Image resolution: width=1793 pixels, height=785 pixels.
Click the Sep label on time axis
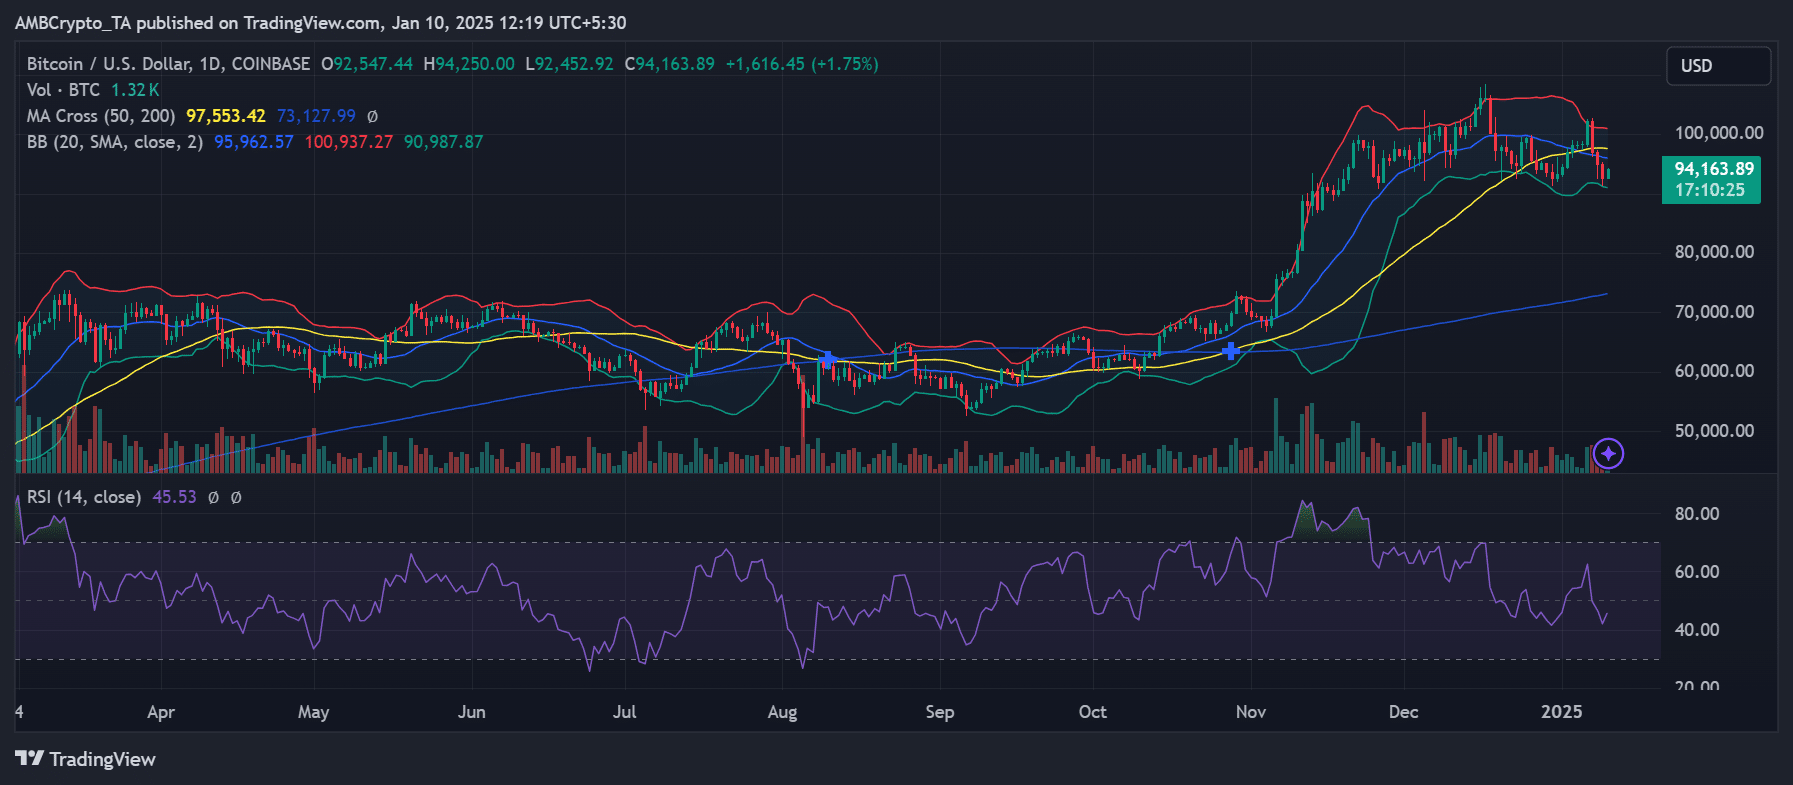tap(940, 712)
